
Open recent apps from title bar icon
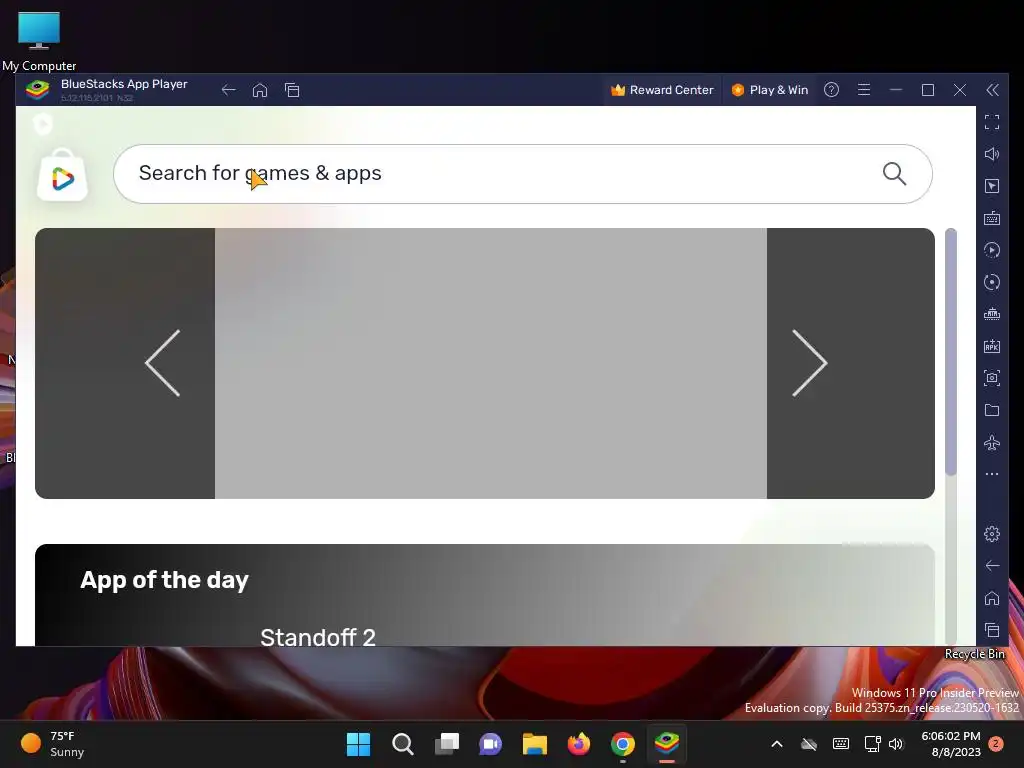point(292,90)
